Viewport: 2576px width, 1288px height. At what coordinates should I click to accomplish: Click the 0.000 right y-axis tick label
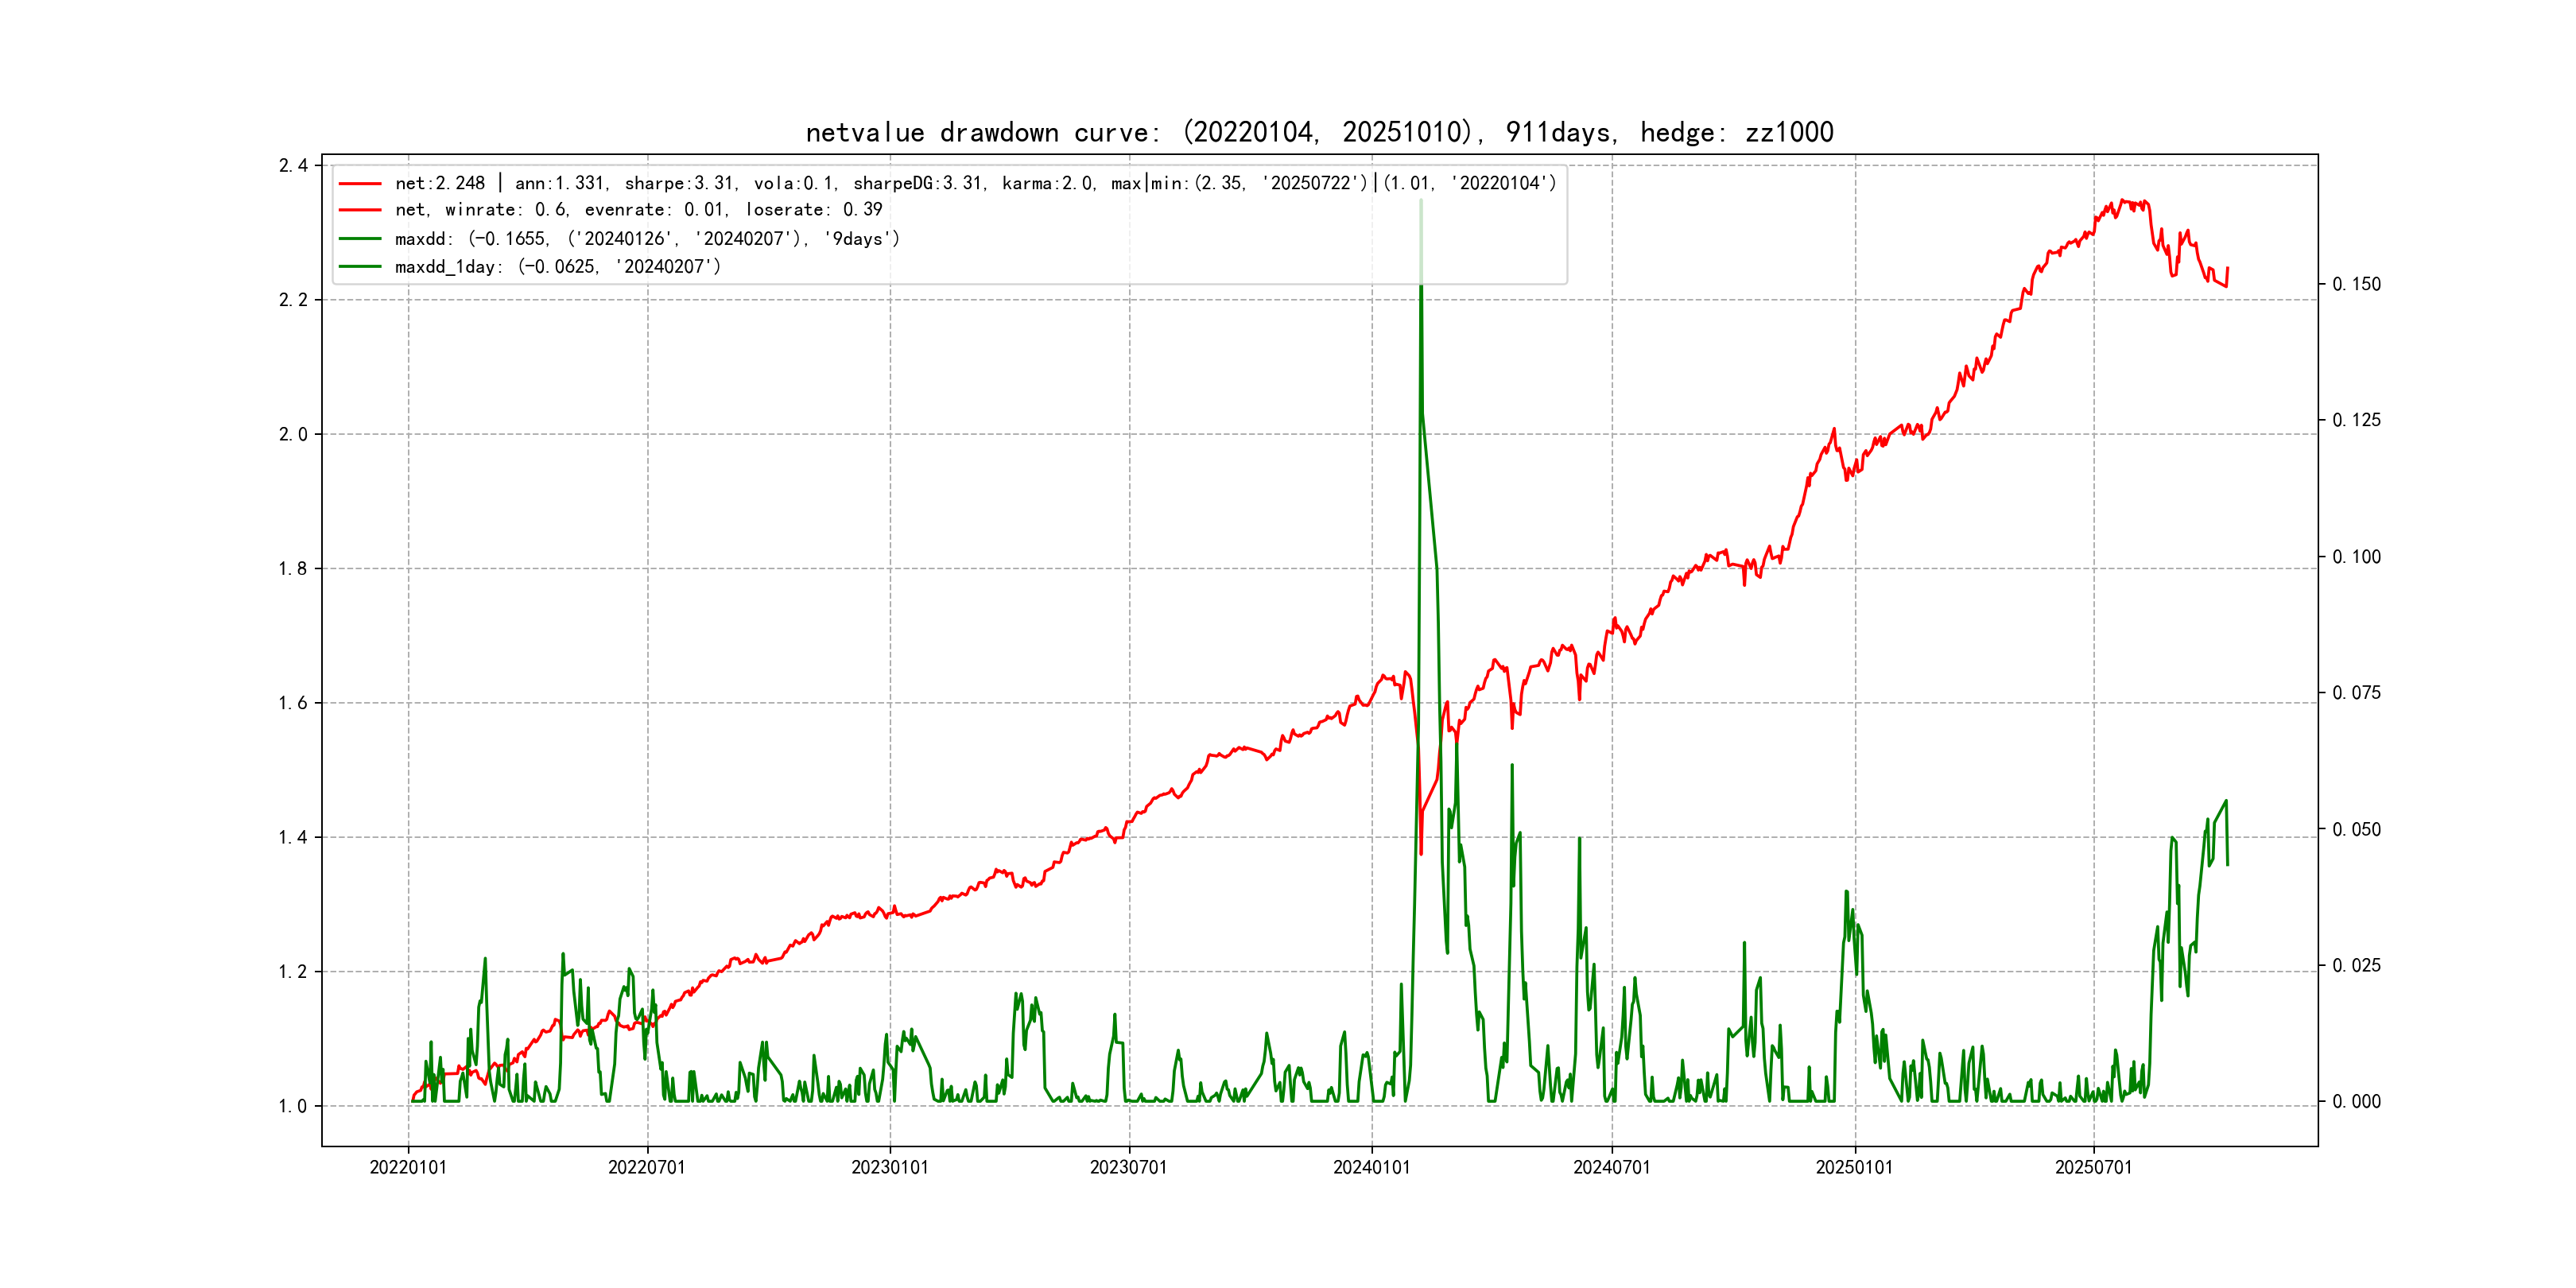[2356, 1102]
